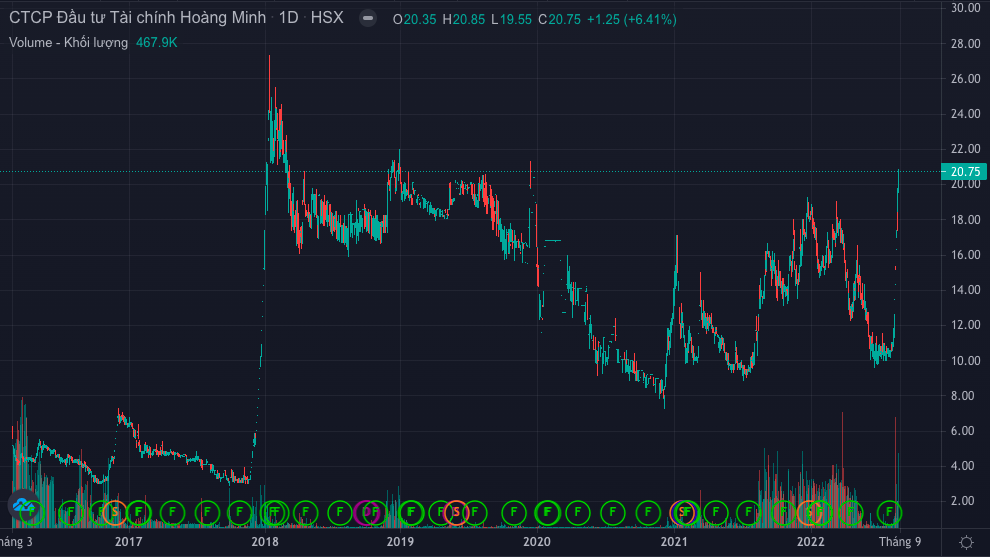Image resolution: width=990 pixels, height=557 pixels.
Task: Click the logo badge in bottom-left corner
Action: [x=24, y=508]
